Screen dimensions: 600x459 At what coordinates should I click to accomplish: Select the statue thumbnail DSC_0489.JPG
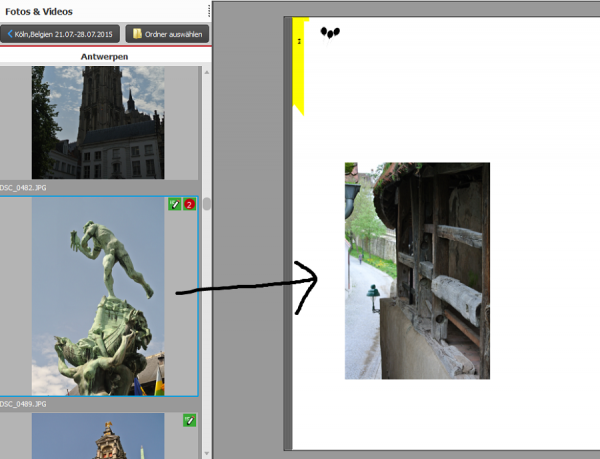[98, 296]
